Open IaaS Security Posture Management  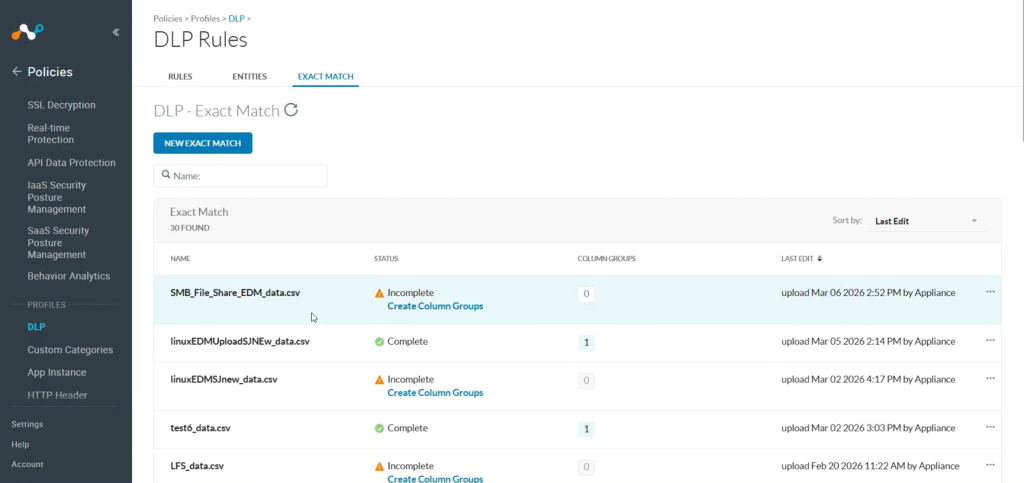click(57, 197)
